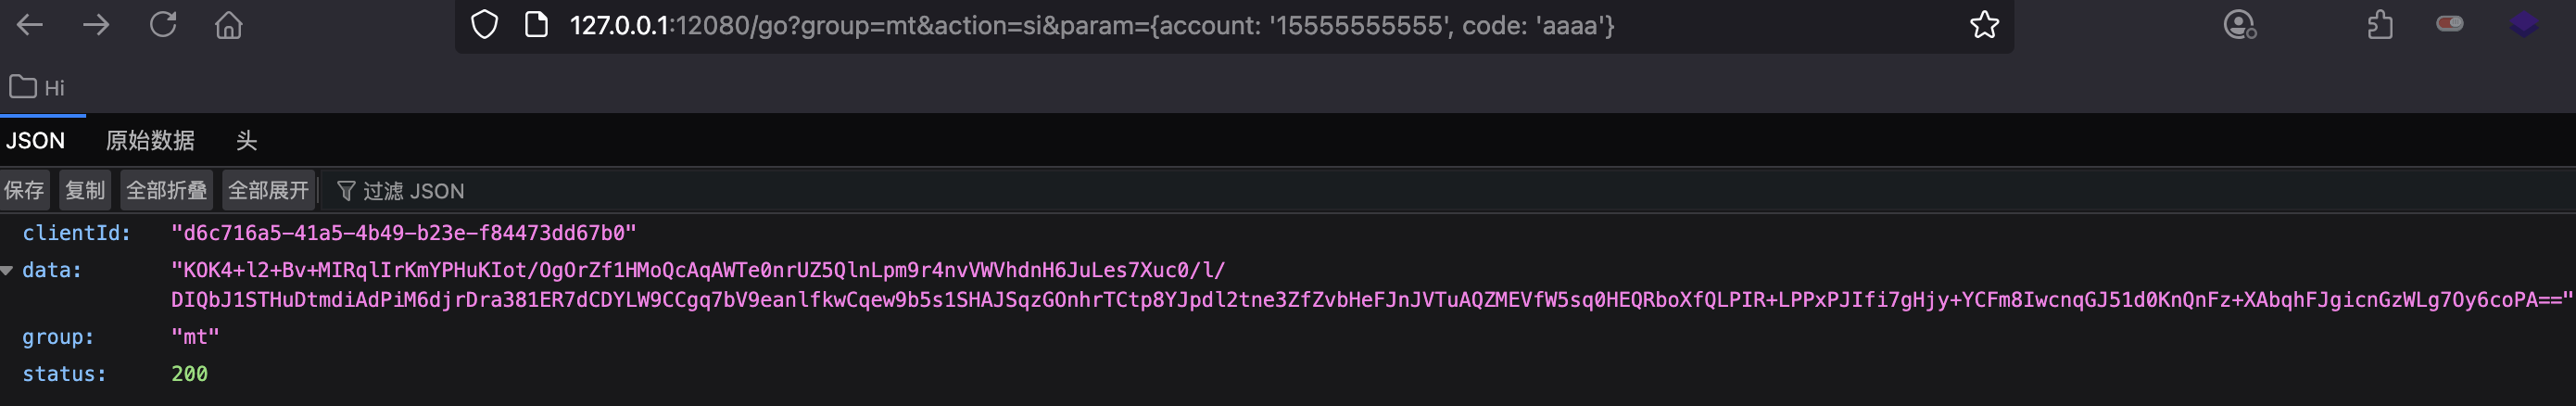Viewport: 2576px width, 406px height.
Task: Reload the current page
Action: coord(163,25)
